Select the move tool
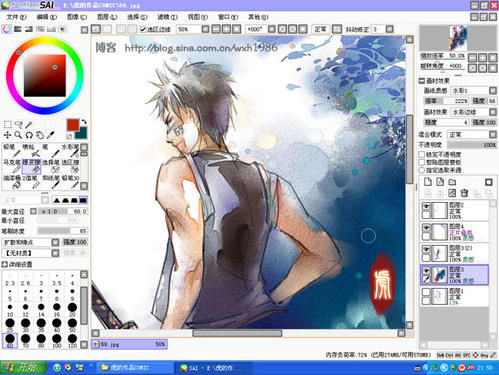The height and width of the screenshot is (375, 499). (7, 135)
